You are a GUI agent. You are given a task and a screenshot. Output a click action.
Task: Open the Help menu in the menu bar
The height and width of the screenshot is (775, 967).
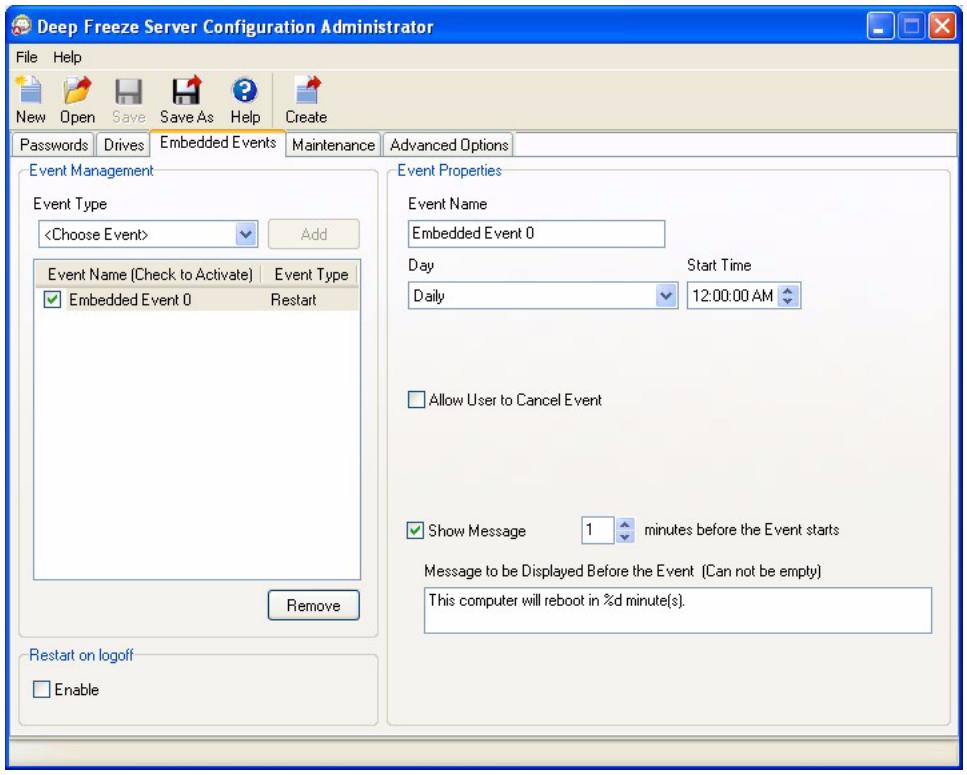click(x=67, y=57)
